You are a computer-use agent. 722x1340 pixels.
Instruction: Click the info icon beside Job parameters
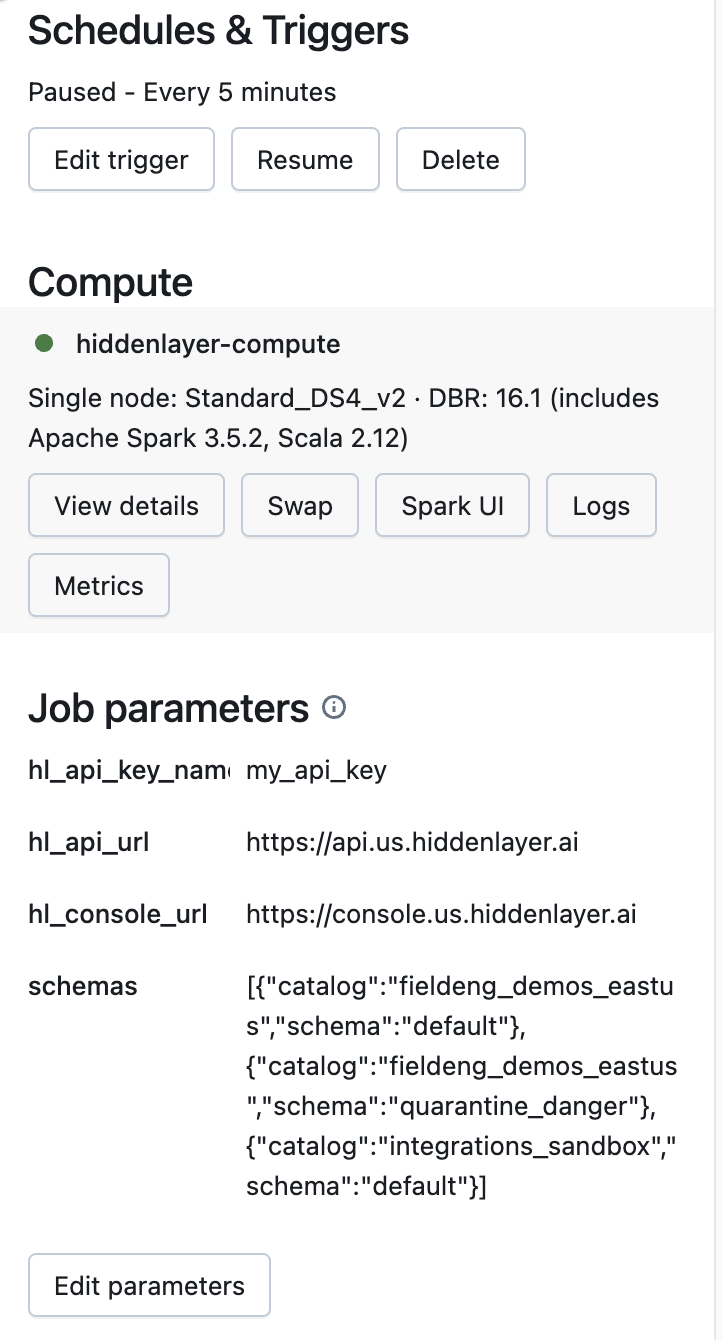[x=334, y=708]
